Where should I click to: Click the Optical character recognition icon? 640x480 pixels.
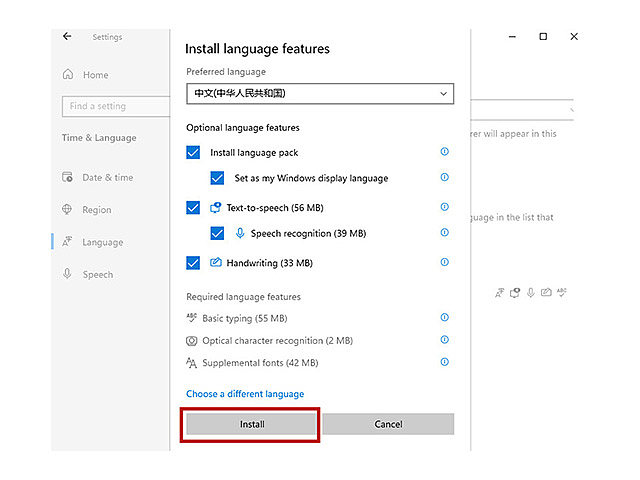191,340
